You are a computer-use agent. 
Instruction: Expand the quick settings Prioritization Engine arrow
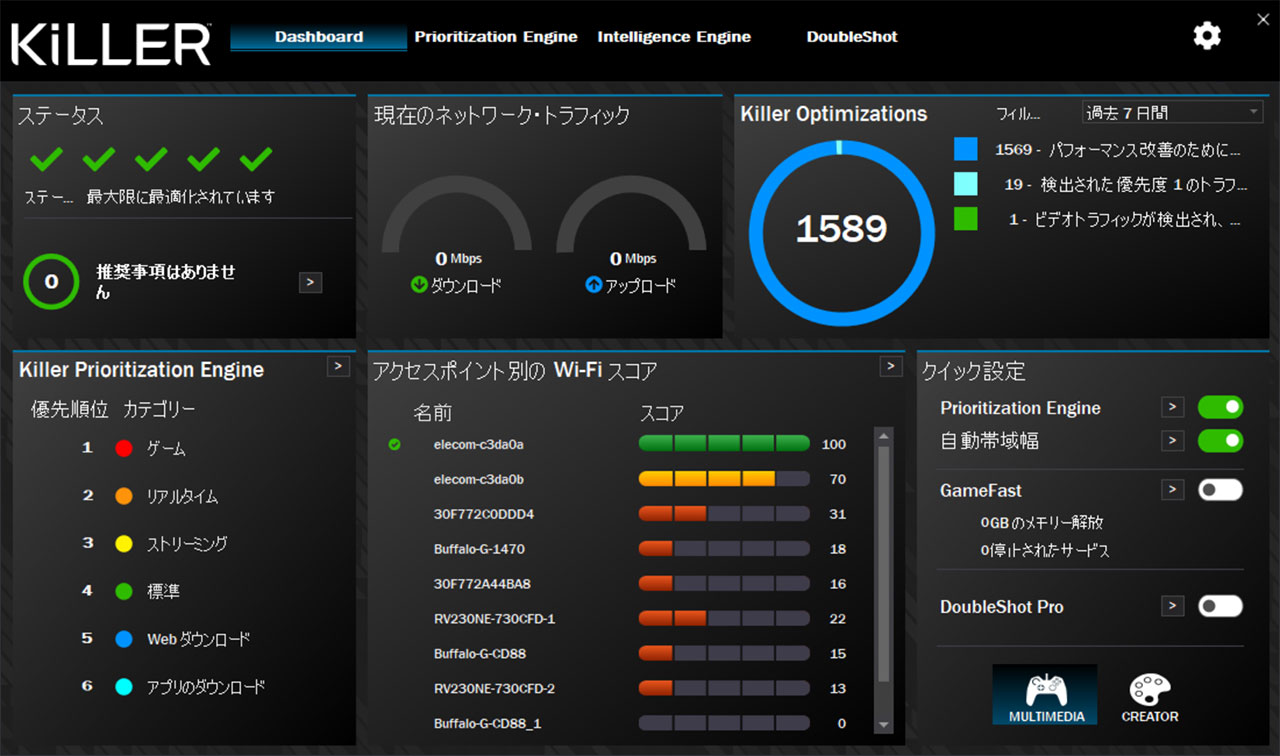[1172, 407]
